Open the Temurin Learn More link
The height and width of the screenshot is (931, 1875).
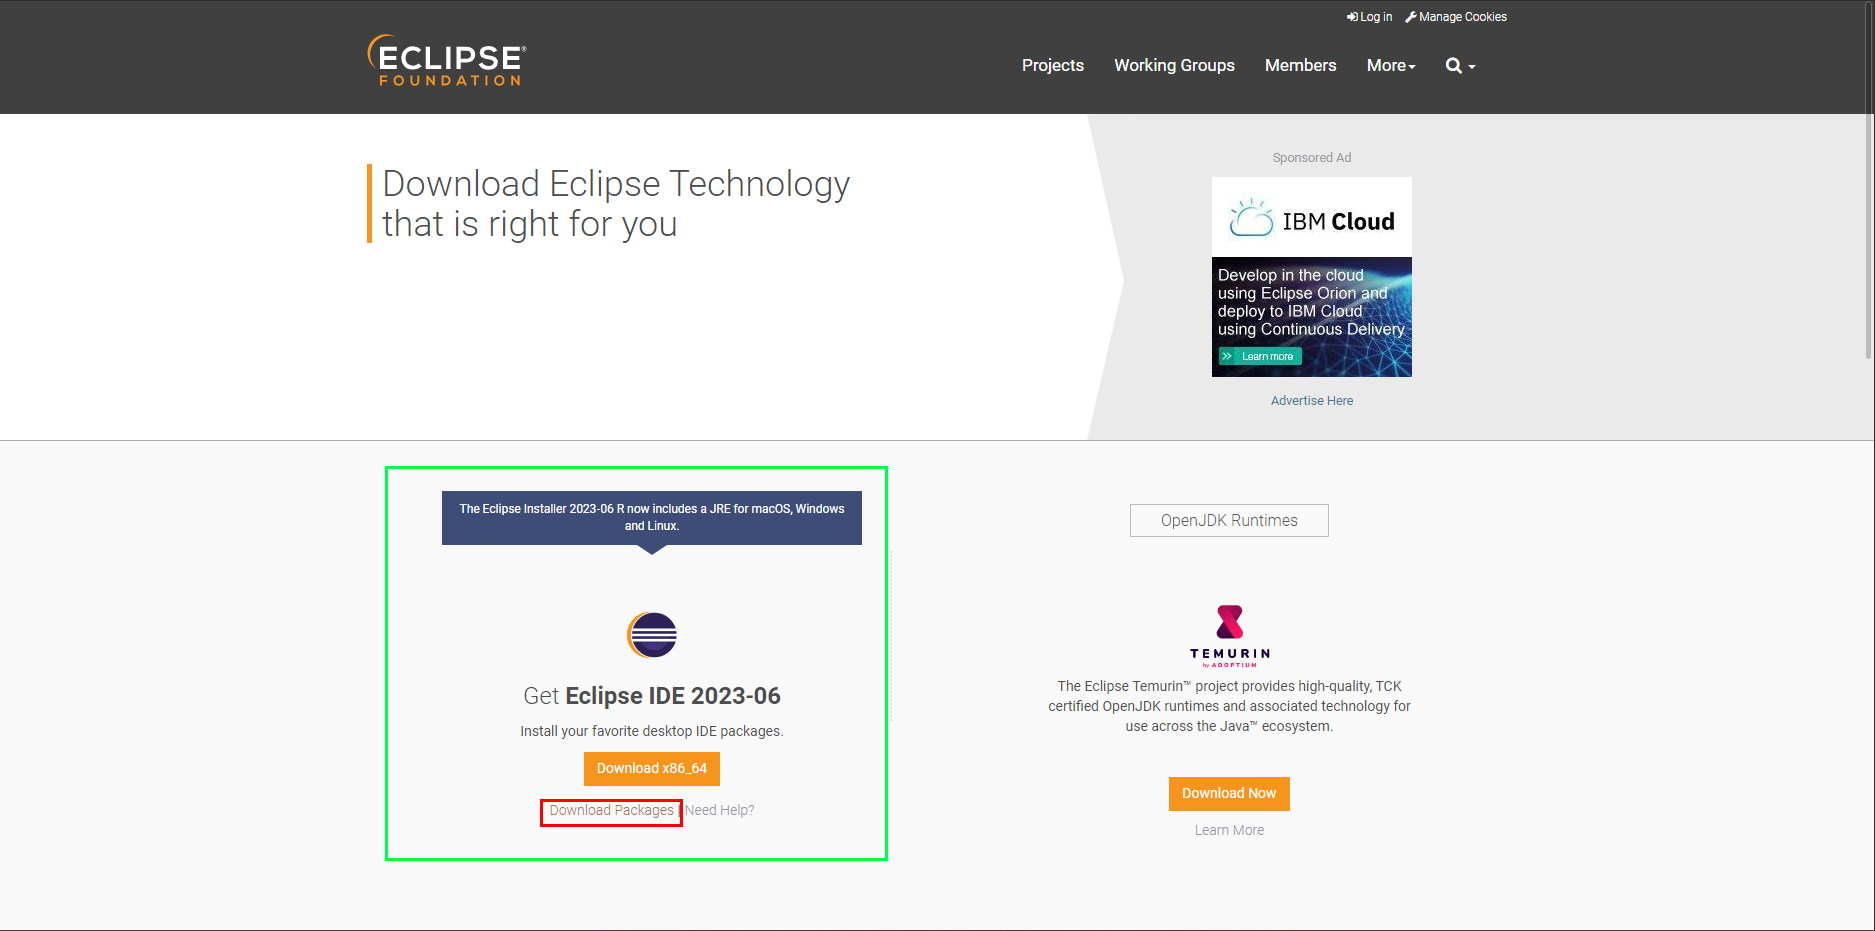(1230, 831)
